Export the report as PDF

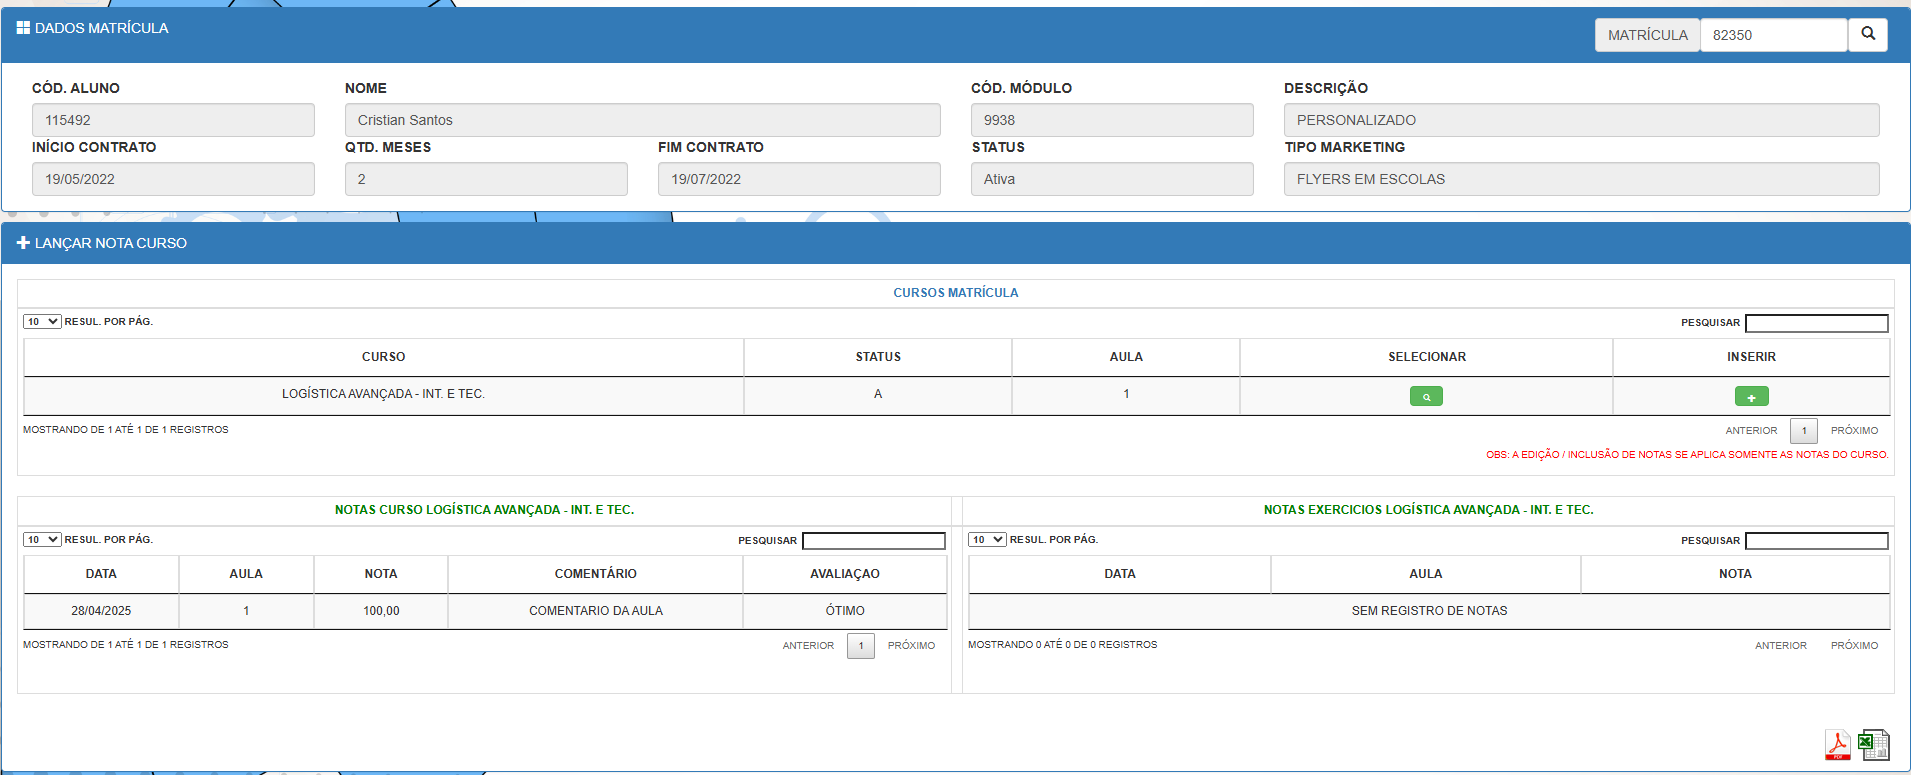1837,745
